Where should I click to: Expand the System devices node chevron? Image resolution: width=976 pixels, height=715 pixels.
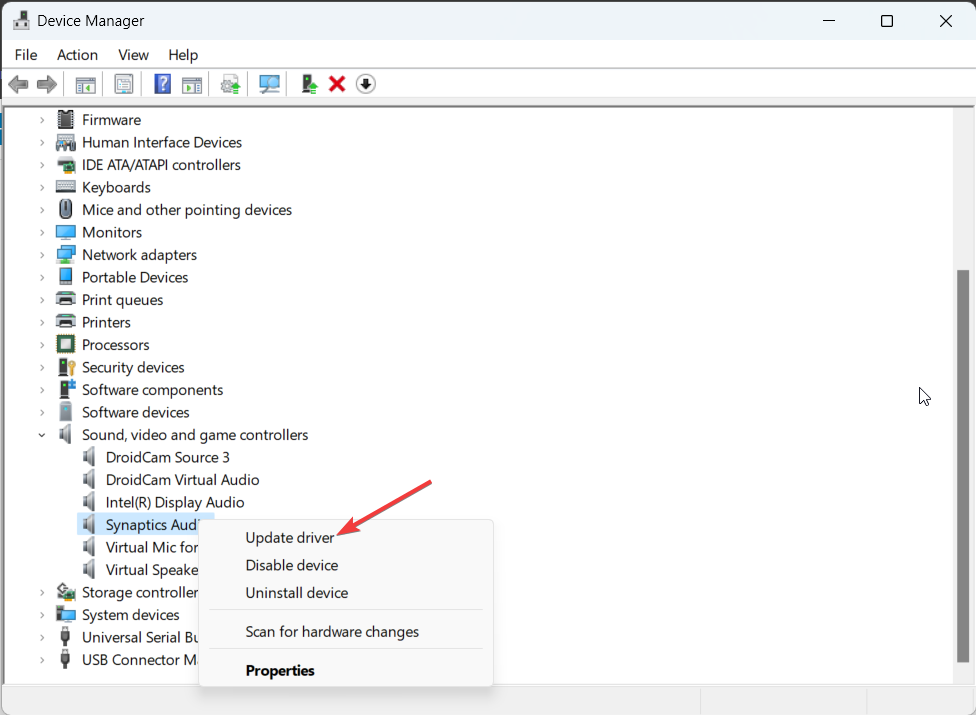[42, 615]
